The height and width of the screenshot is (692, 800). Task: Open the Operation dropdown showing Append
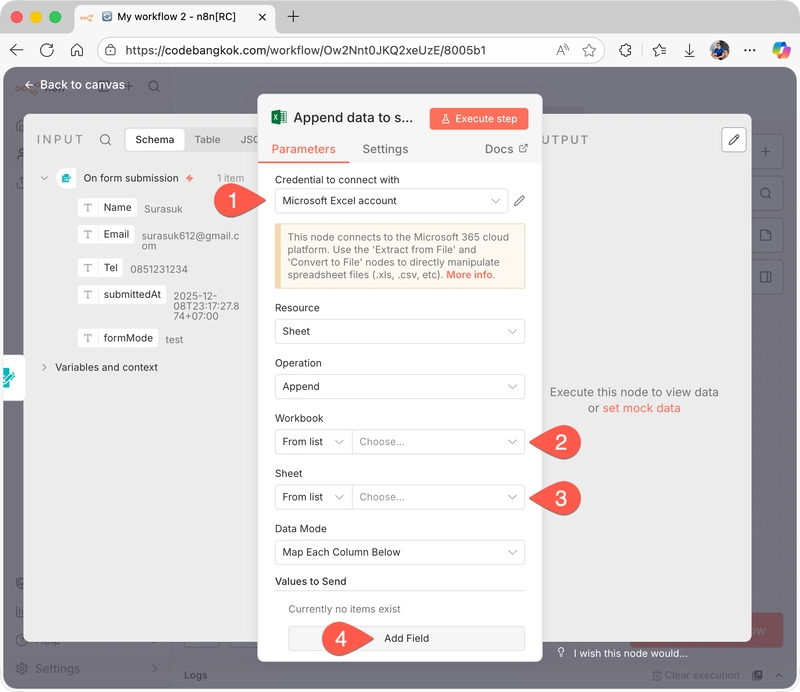coord(399,386)
